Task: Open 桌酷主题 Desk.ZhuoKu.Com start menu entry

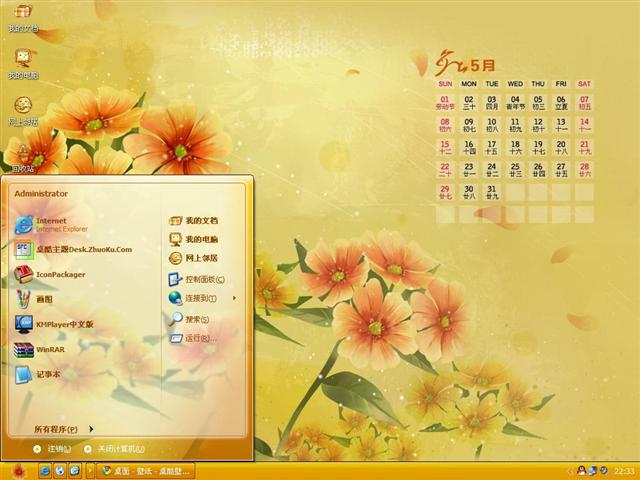Action: [73, 249]
